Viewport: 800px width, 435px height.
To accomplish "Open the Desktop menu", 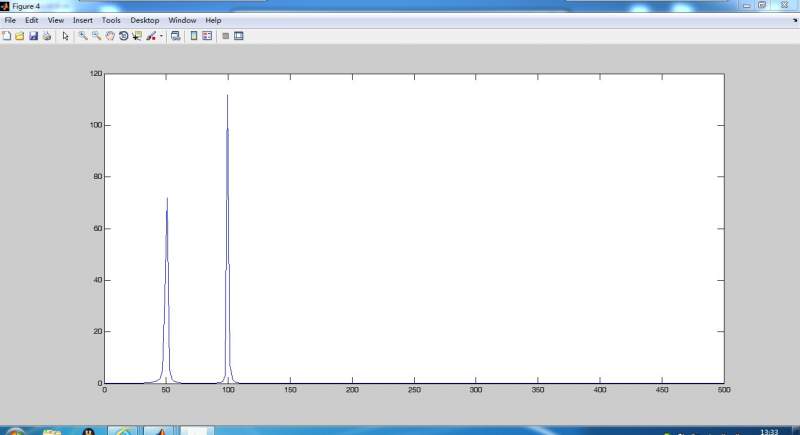I will (145, 20).
